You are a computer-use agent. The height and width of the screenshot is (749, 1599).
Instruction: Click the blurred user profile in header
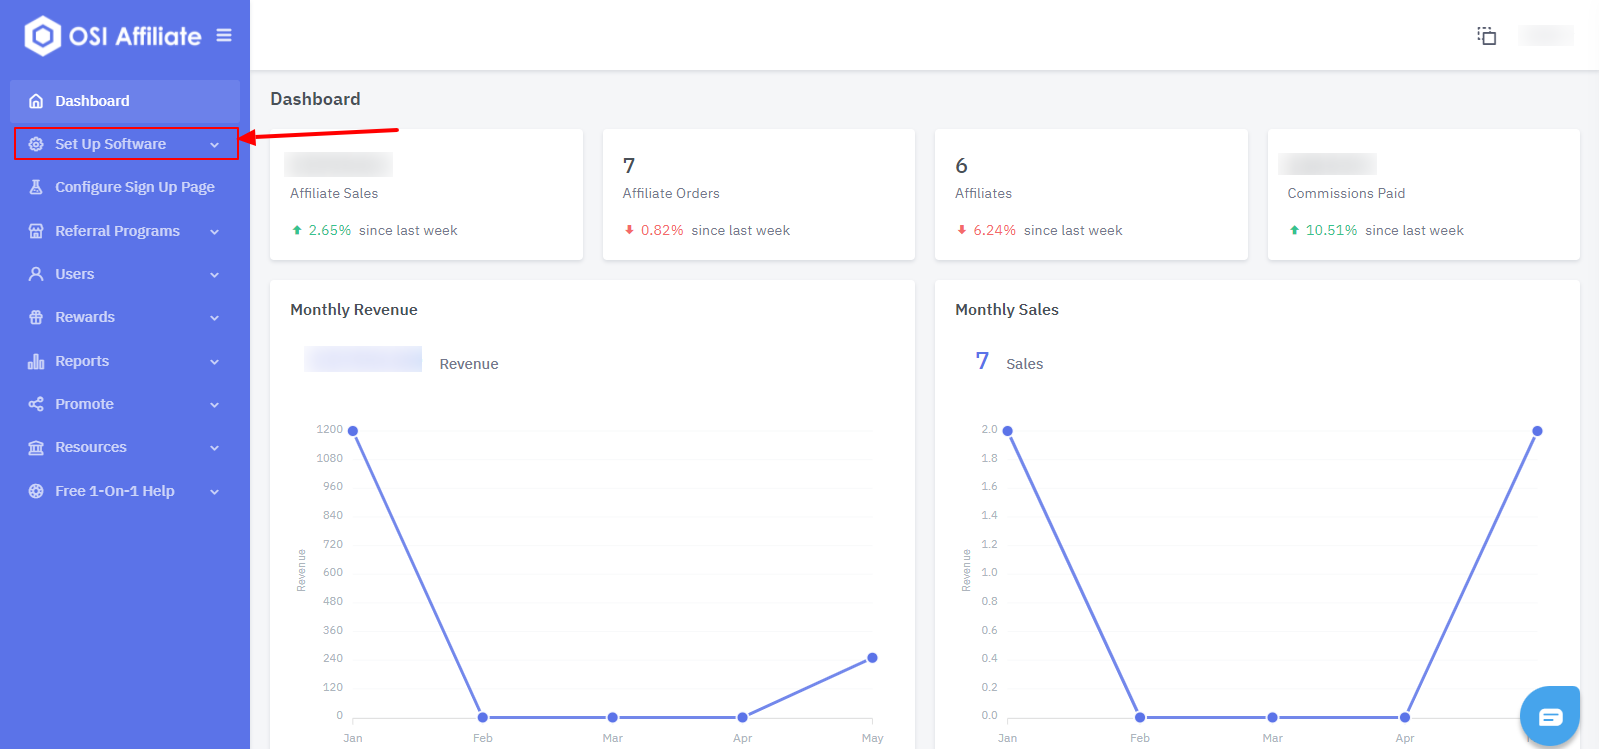click(1546, 36)
